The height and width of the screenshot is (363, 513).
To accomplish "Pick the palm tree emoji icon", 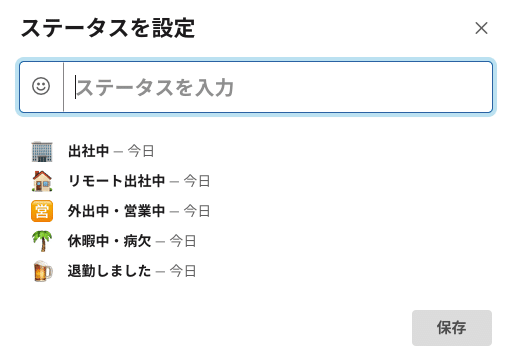I will 42,241.
